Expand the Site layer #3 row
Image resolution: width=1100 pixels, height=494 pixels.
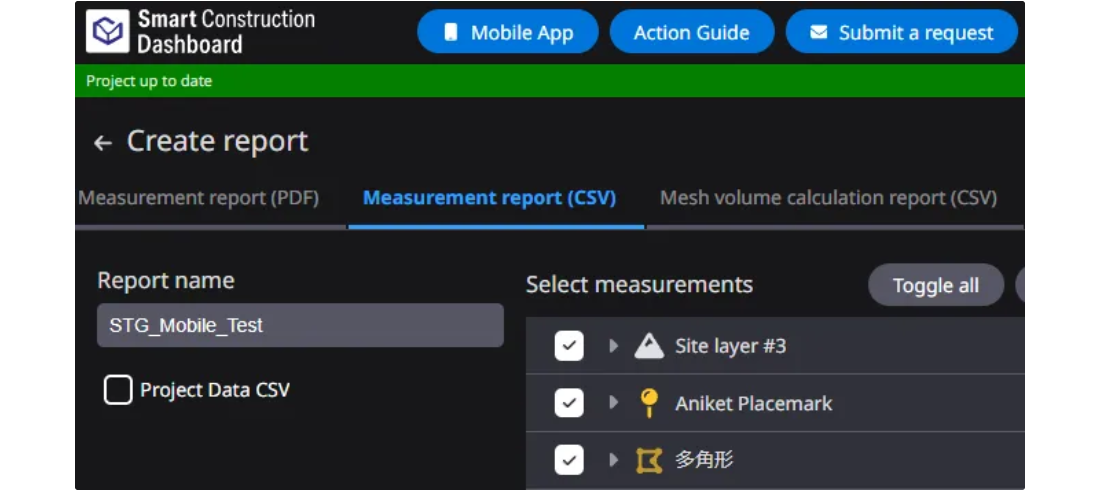coord(614,346)
